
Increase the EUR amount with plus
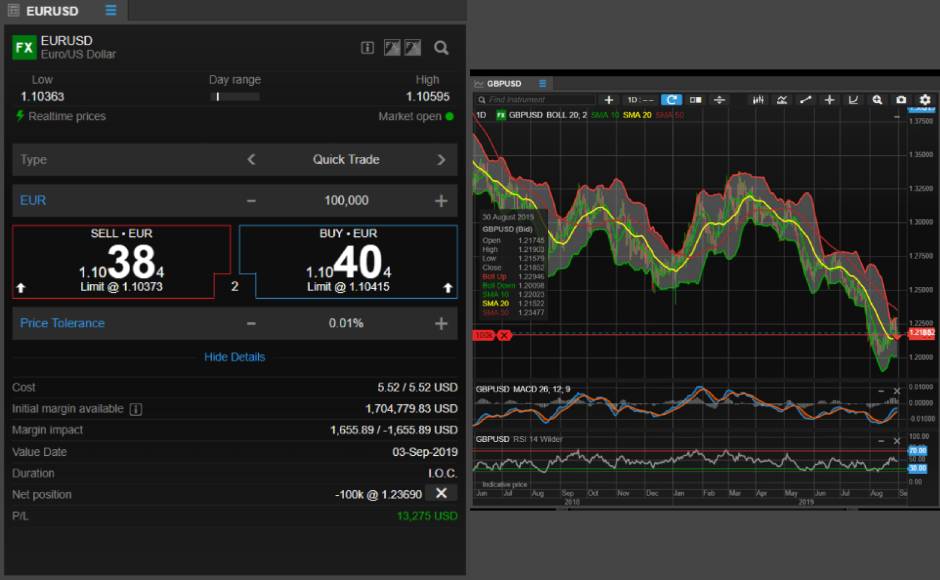tap(441, 200)
